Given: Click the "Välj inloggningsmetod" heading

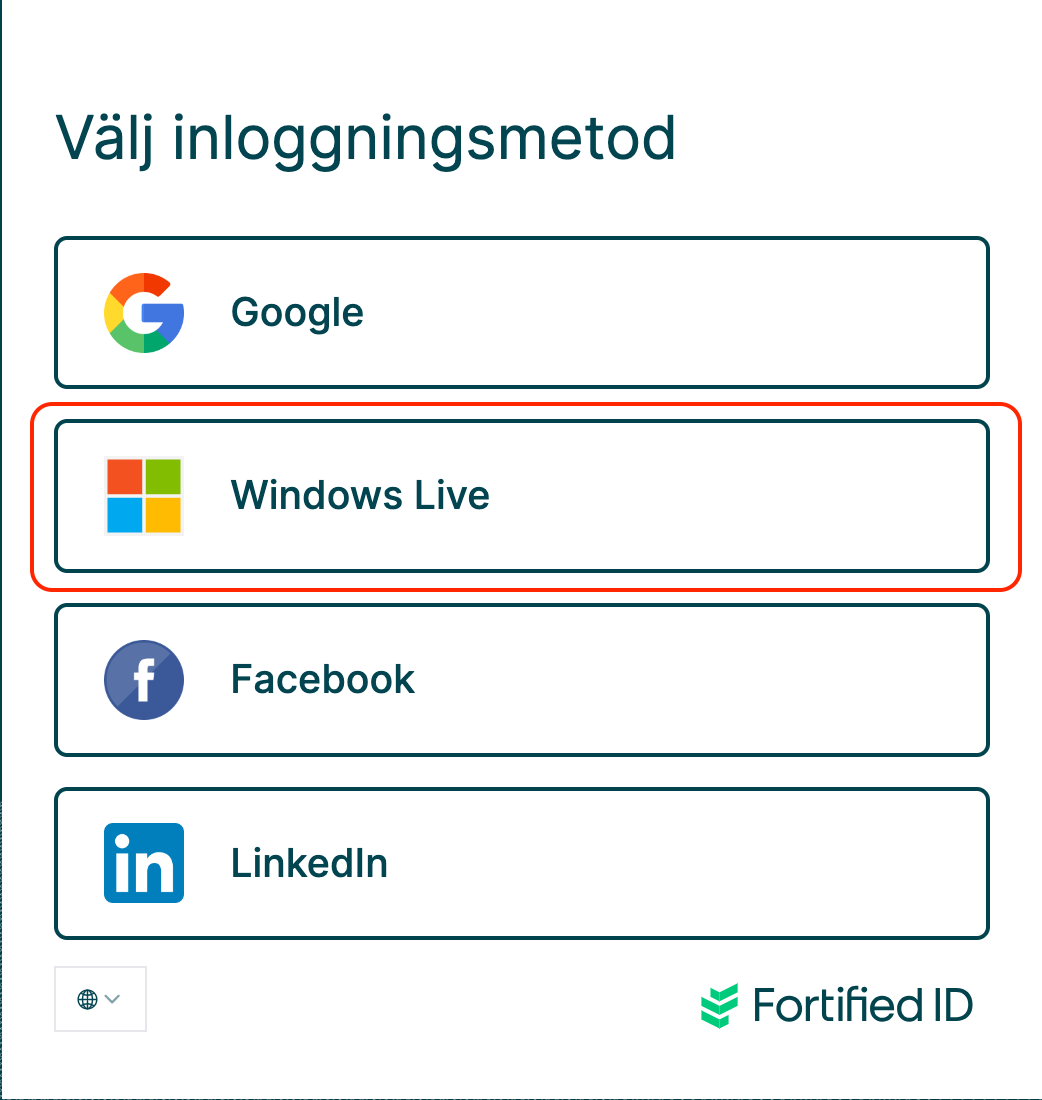Looking at the screenshot, I should 365,138.
